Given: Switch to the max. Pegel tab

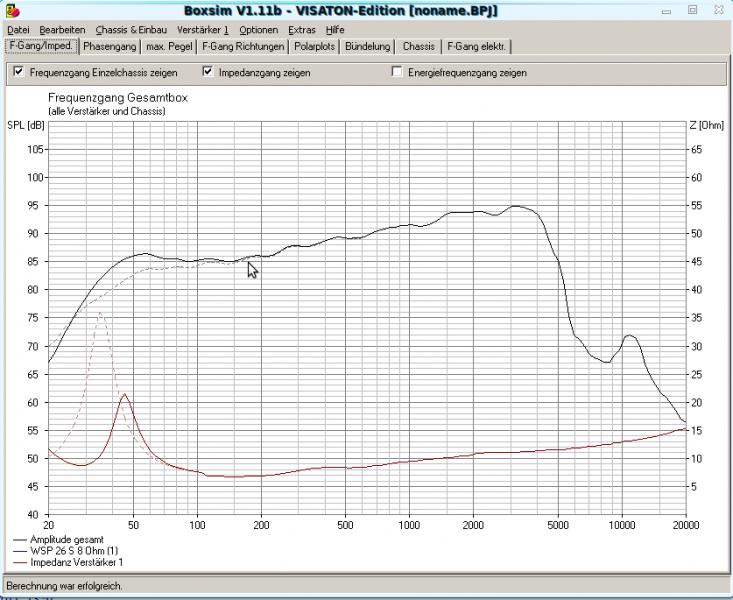Looking at the screenshot, I should (x=167, y=46).
